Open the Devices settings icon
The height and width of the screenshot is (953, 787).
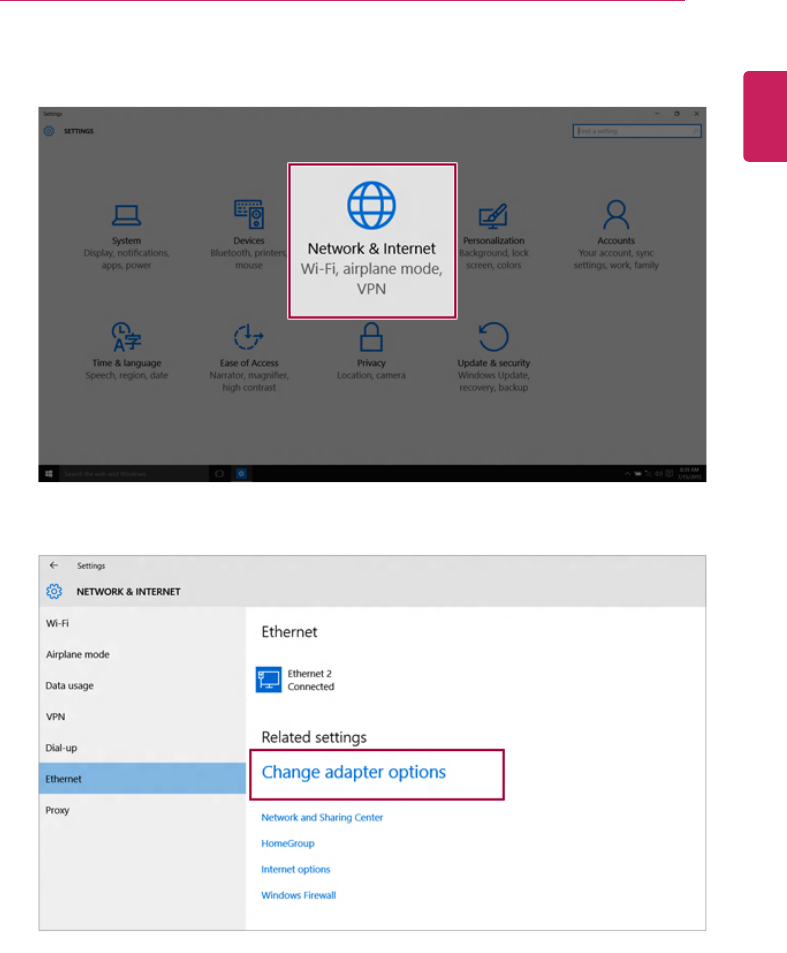click(x=249, y=214)
